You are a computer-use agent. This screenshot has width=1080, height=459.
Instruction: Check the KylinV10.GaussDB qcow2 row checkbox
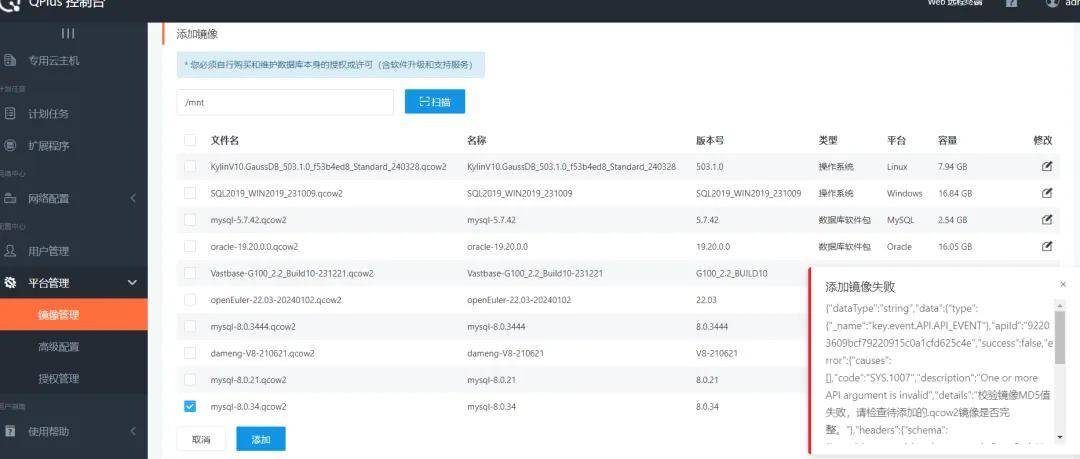pyautogui.click(x=190, y=166)
